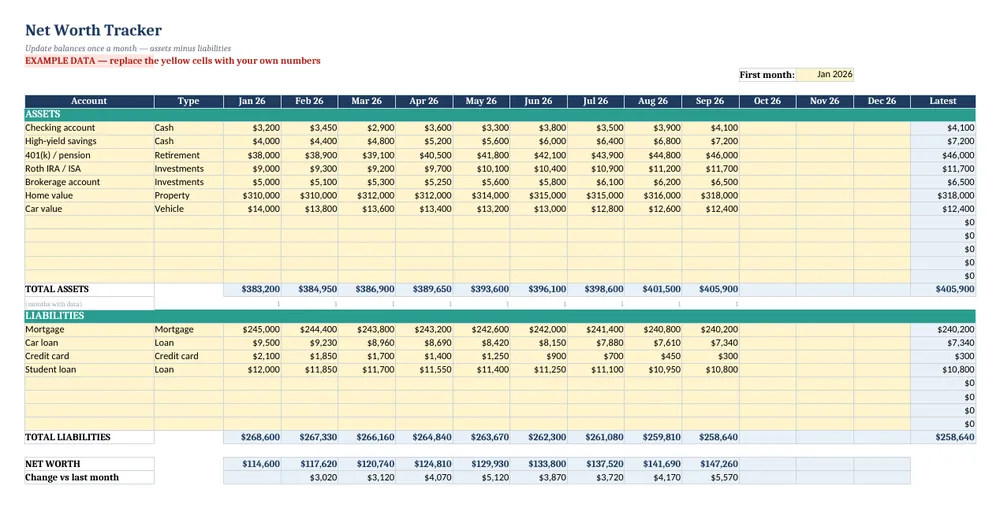
Task: Select the Retirement type cell
Action: [189, 156]
